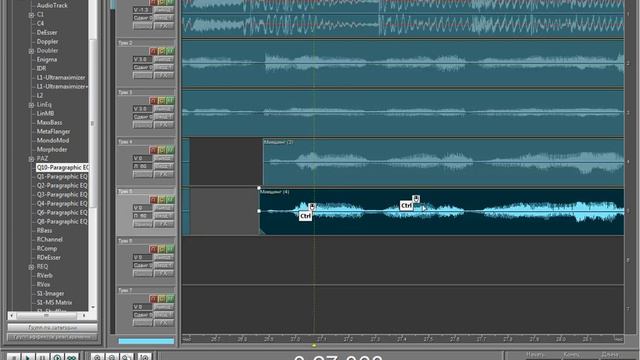Screen dimensions: 640x360
Task: Click yellow playhead marker on time ruler
Action: pos(314,345)
